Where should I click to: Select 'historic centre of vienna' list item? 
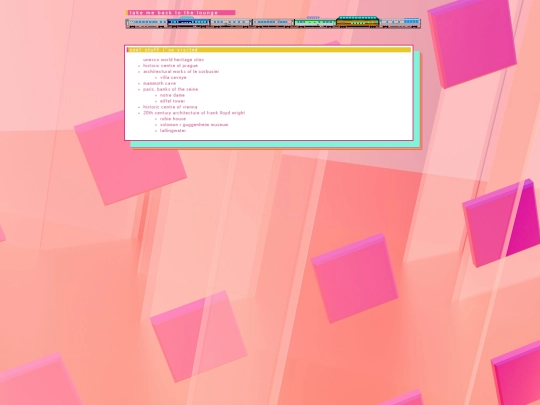point(170,107)
